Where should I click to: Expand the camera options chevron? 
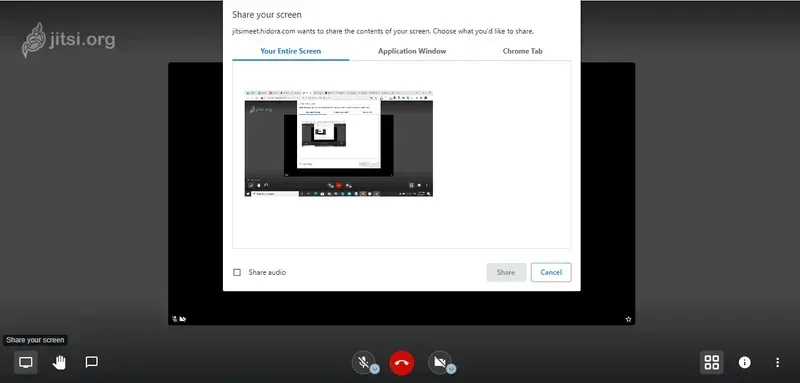click(451, 369)
